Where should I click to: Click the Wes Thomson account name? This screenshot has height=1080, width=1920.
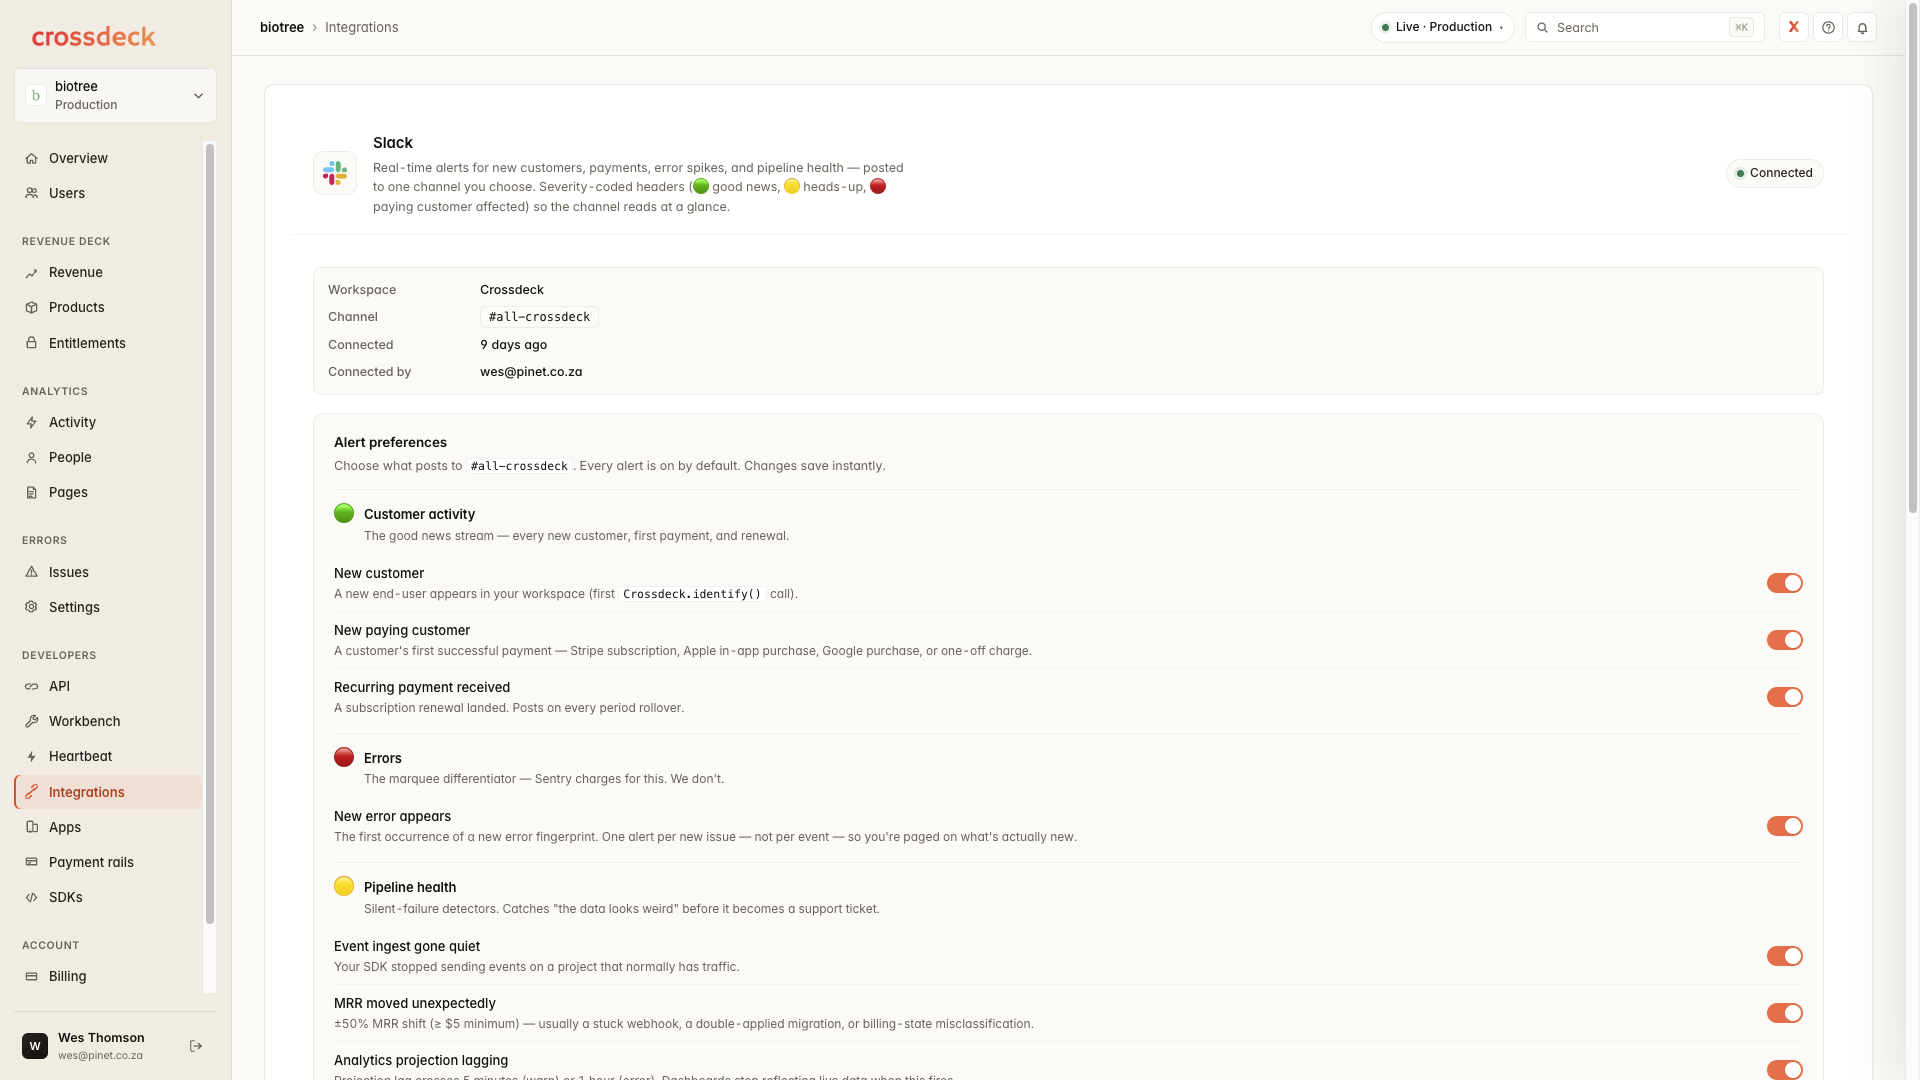[x=101, y=1038]
